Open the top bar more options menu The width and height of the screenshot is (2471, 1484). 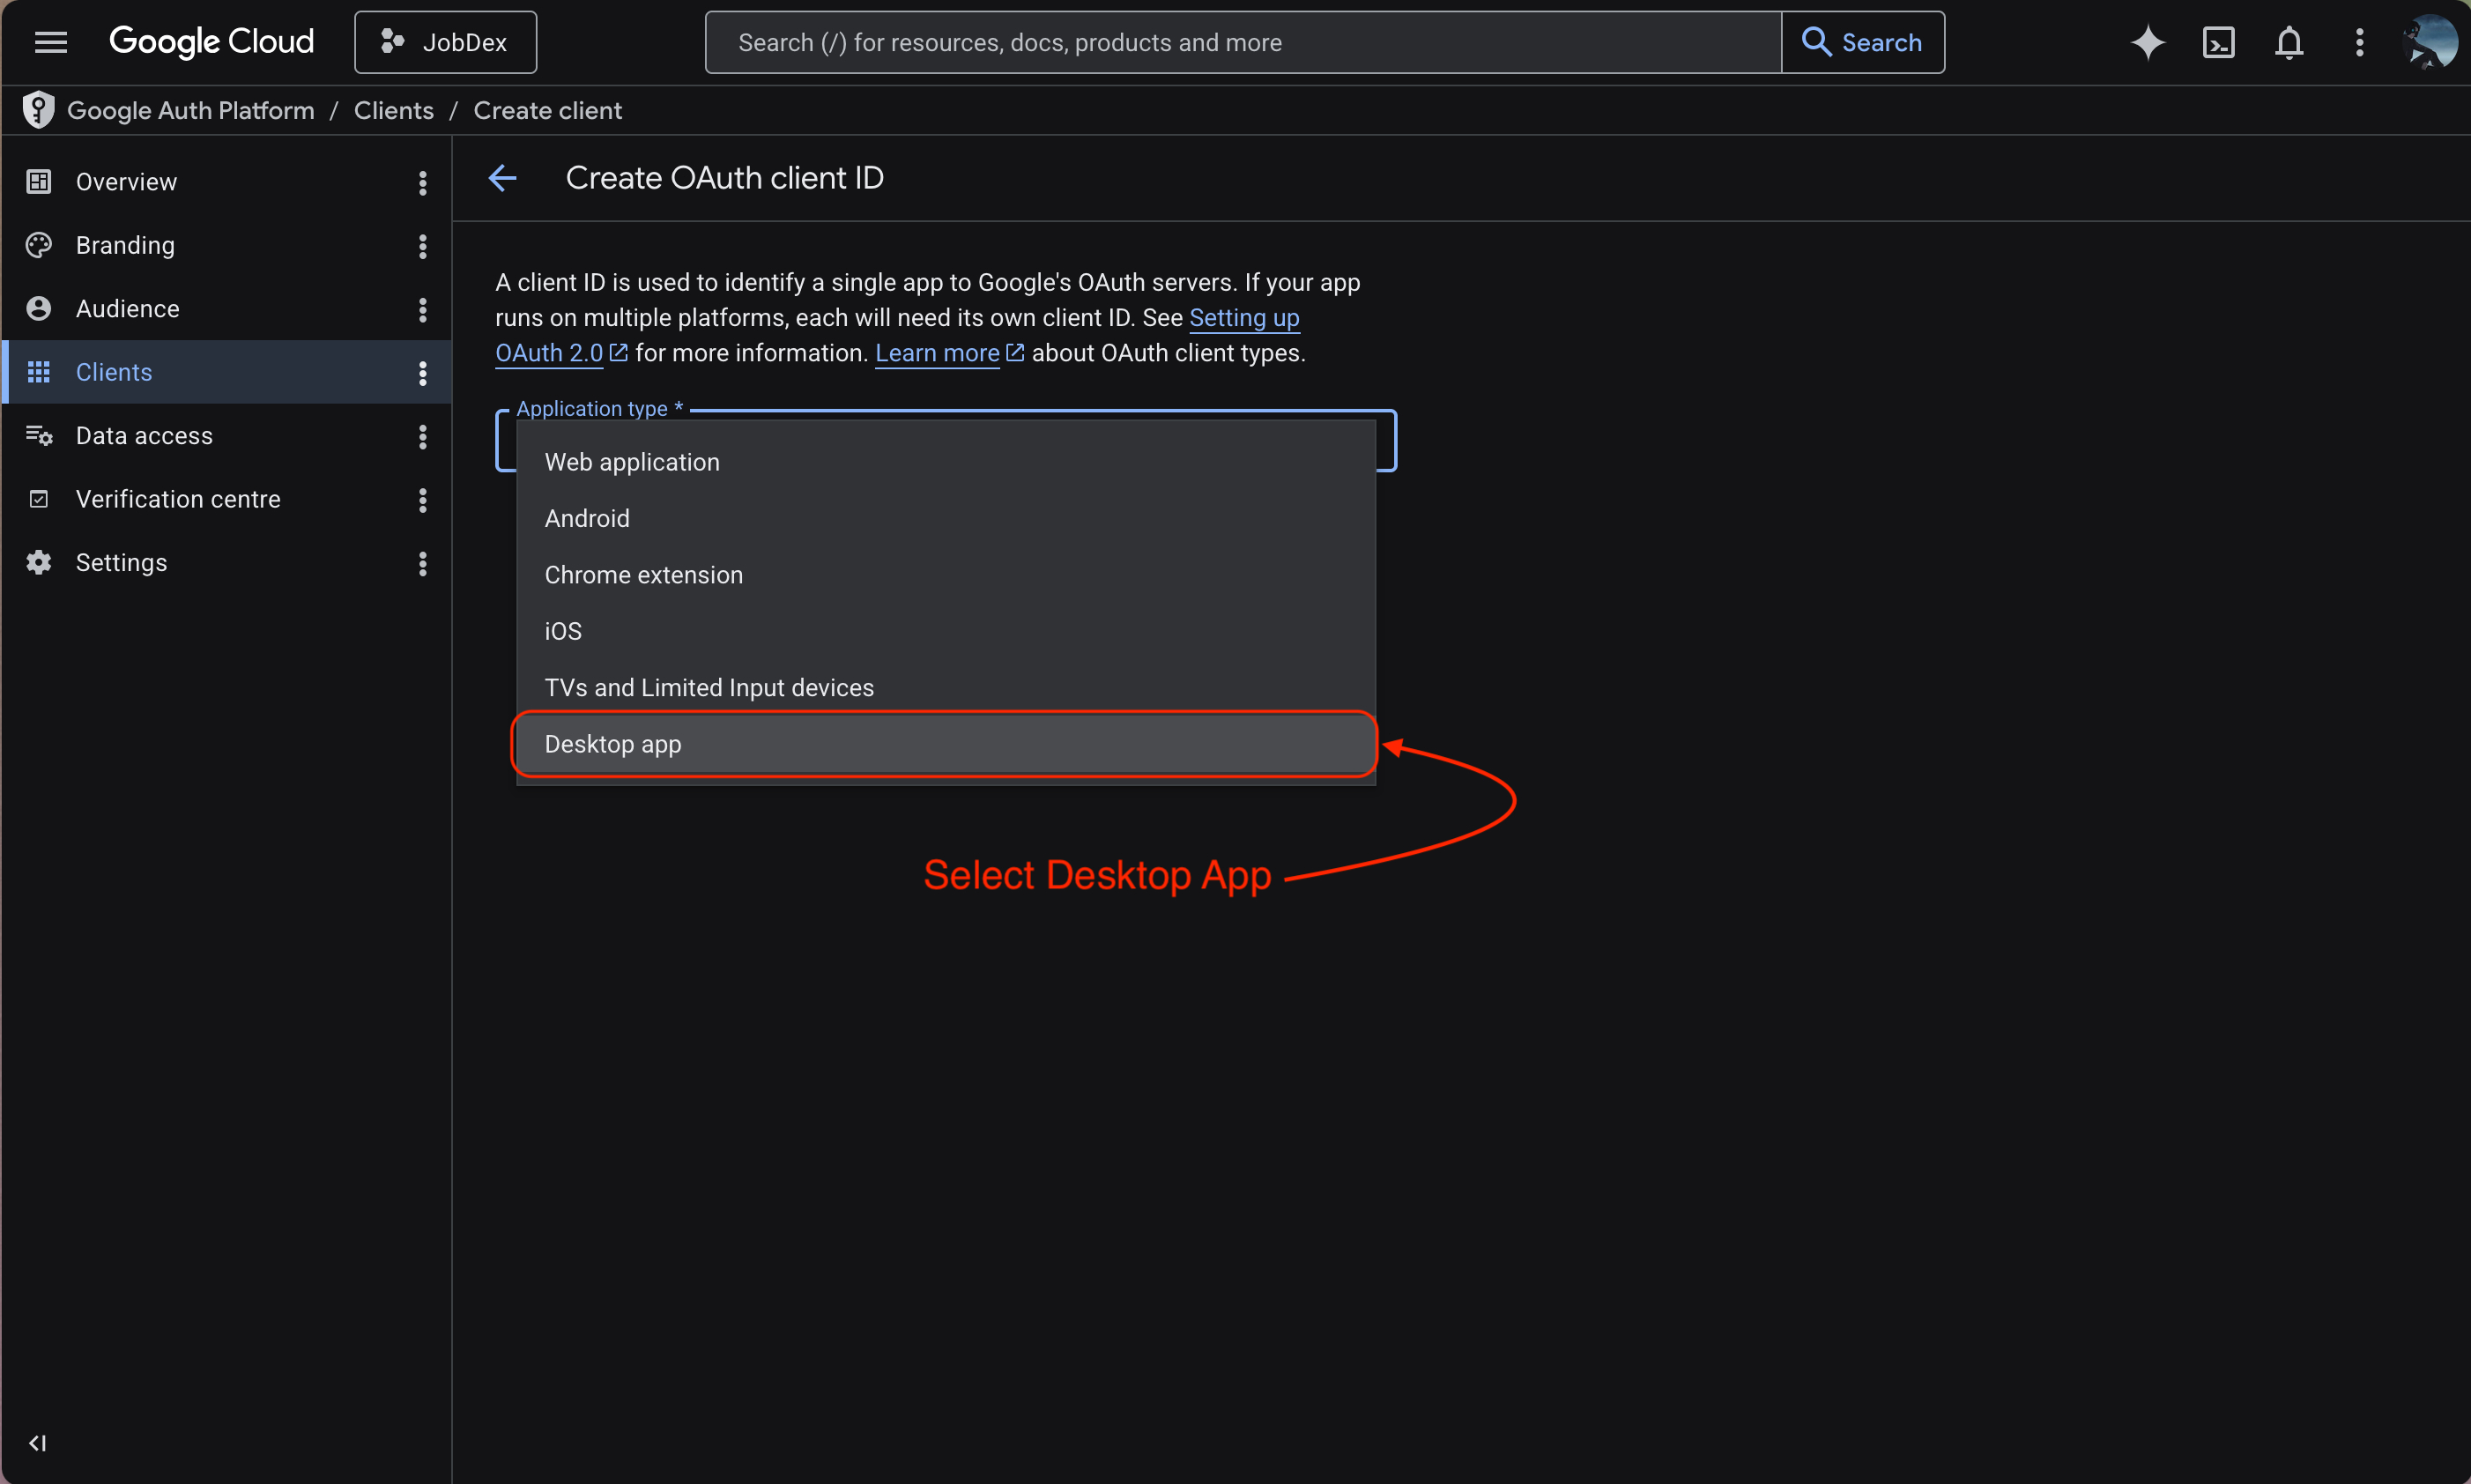click(x=2359, y=42)
